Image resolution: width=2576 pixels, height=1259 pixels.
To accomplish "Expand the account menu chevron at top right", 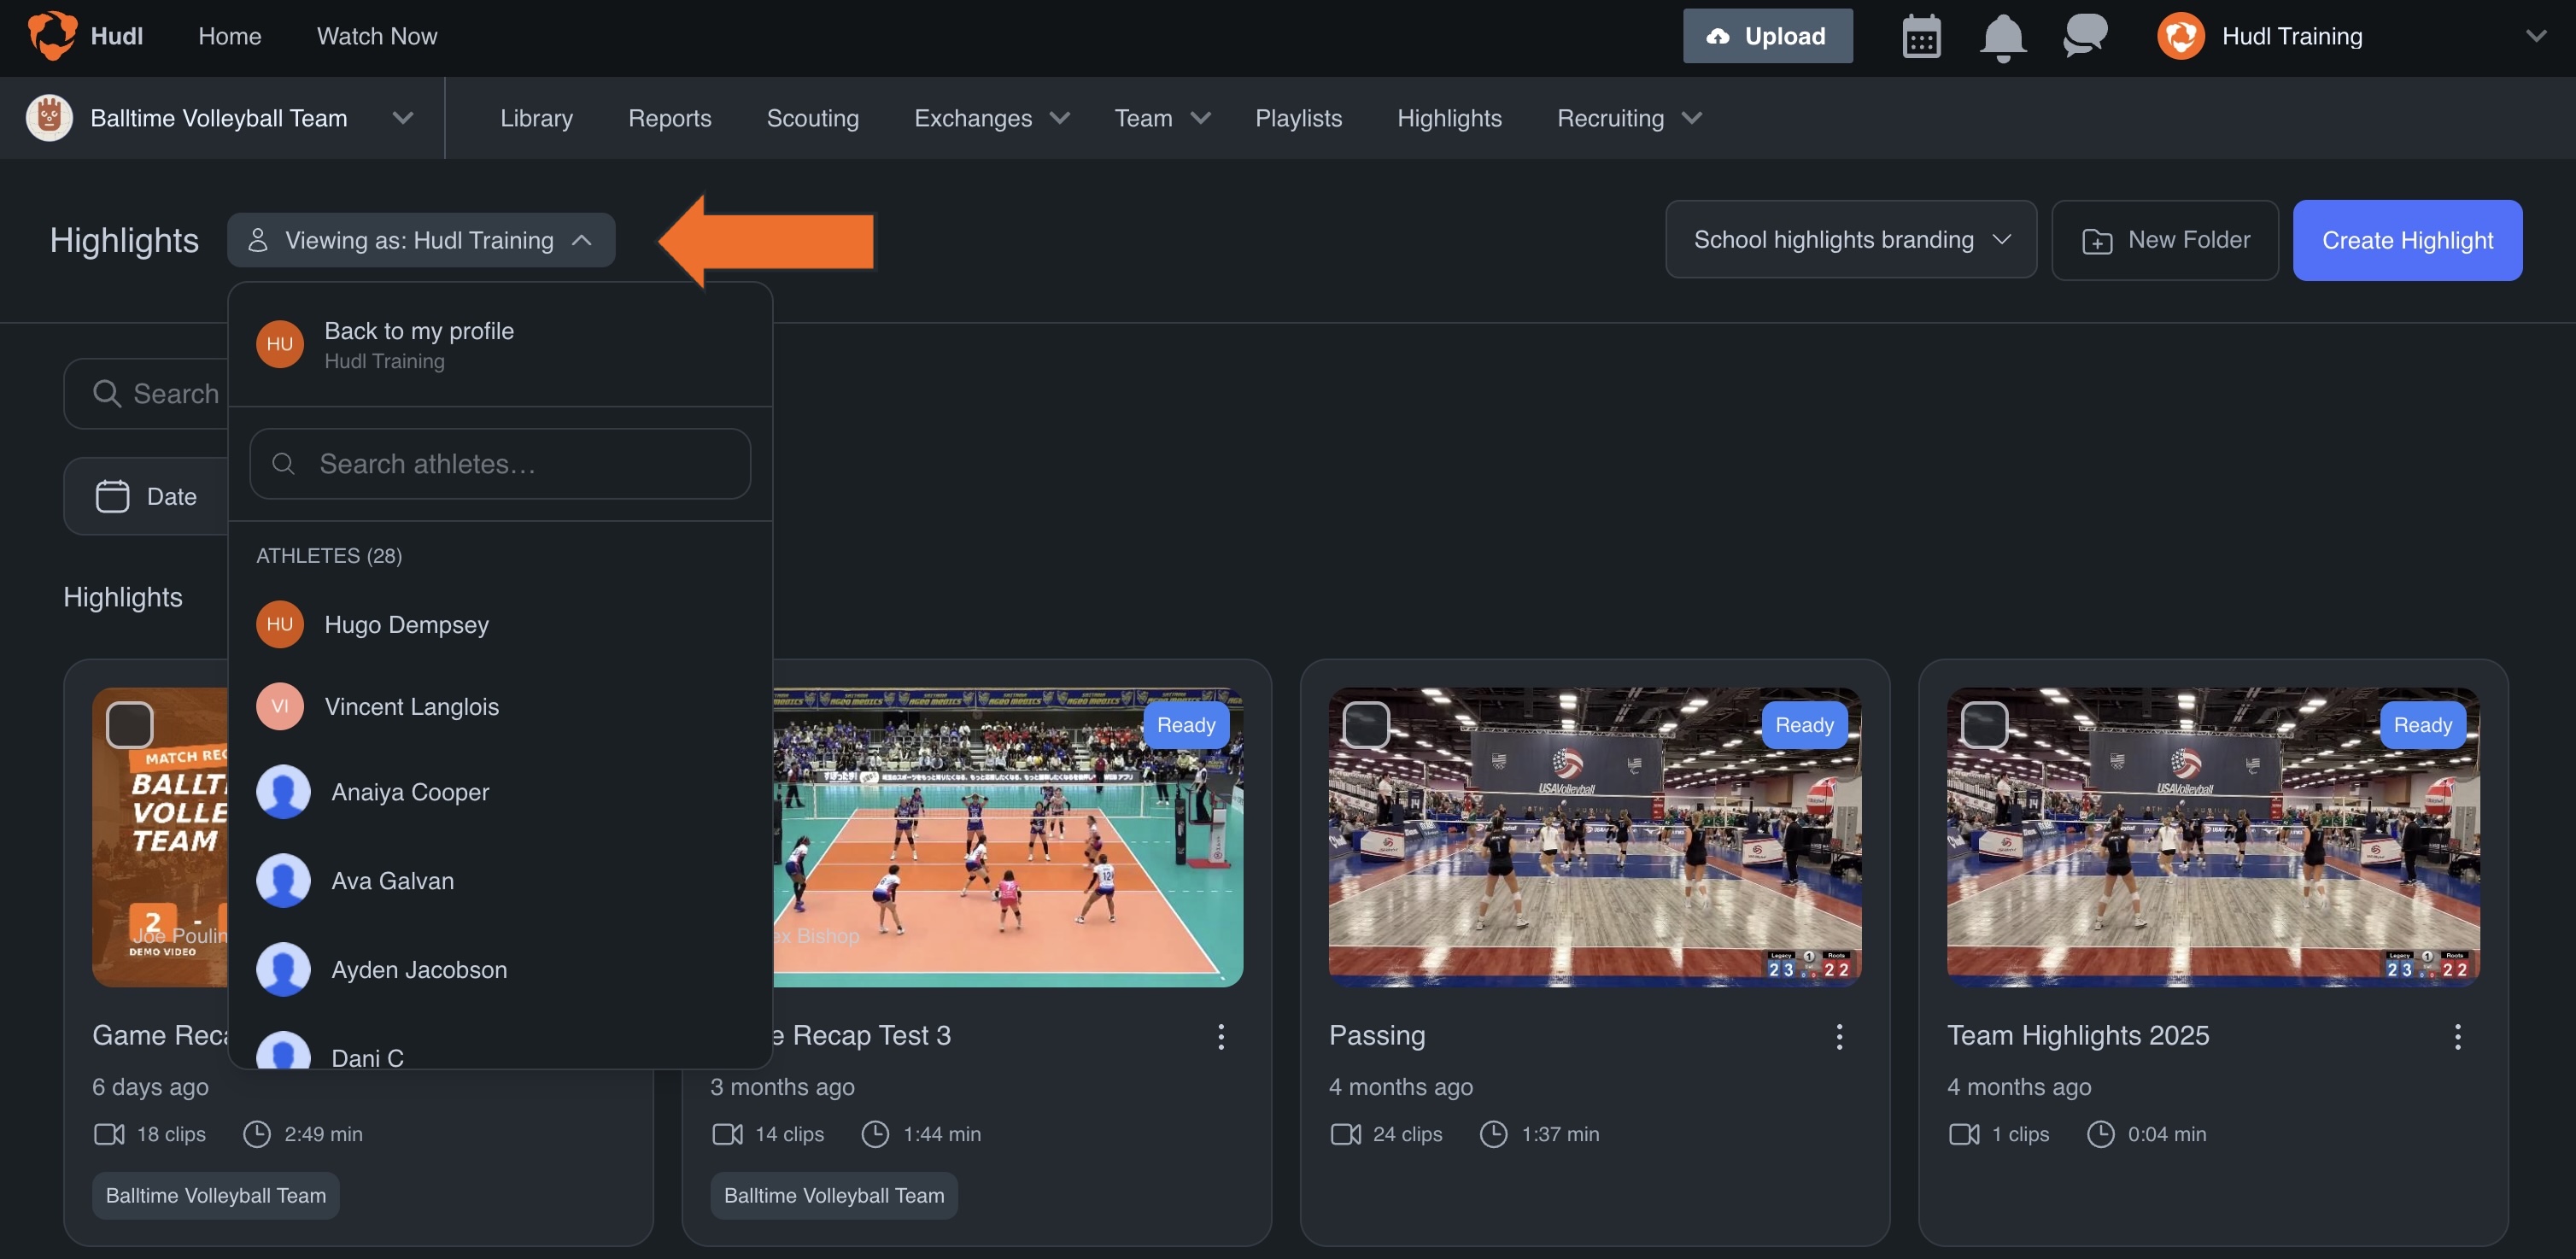I will (2535, 36).
